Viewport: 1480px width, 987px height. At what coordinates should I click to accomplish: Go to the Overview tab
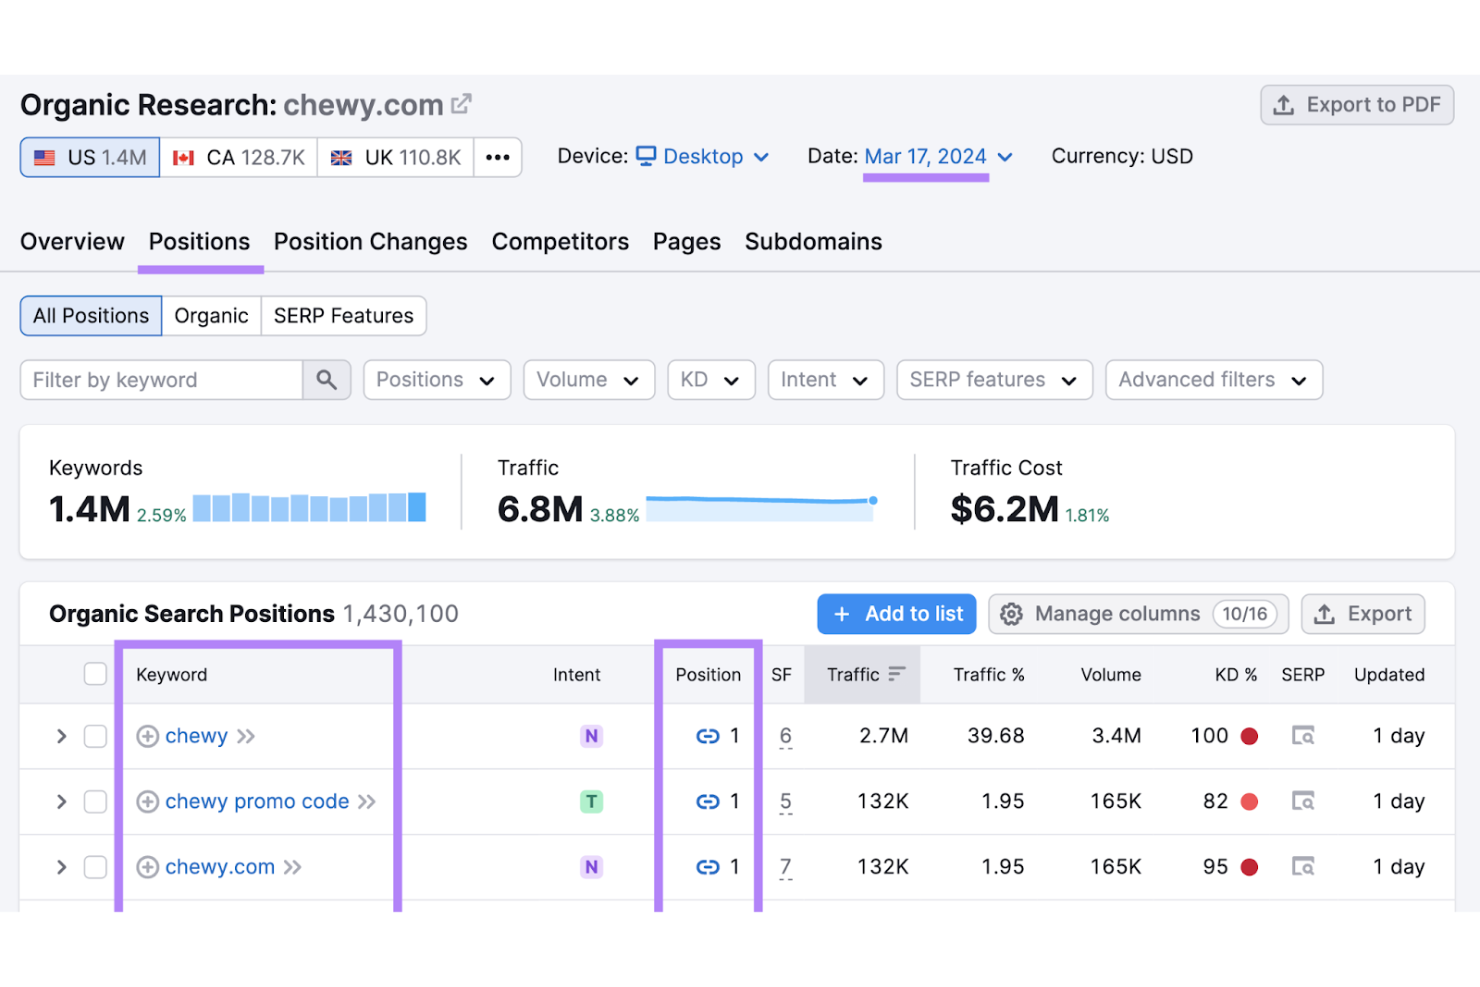[x=72, y=242]
